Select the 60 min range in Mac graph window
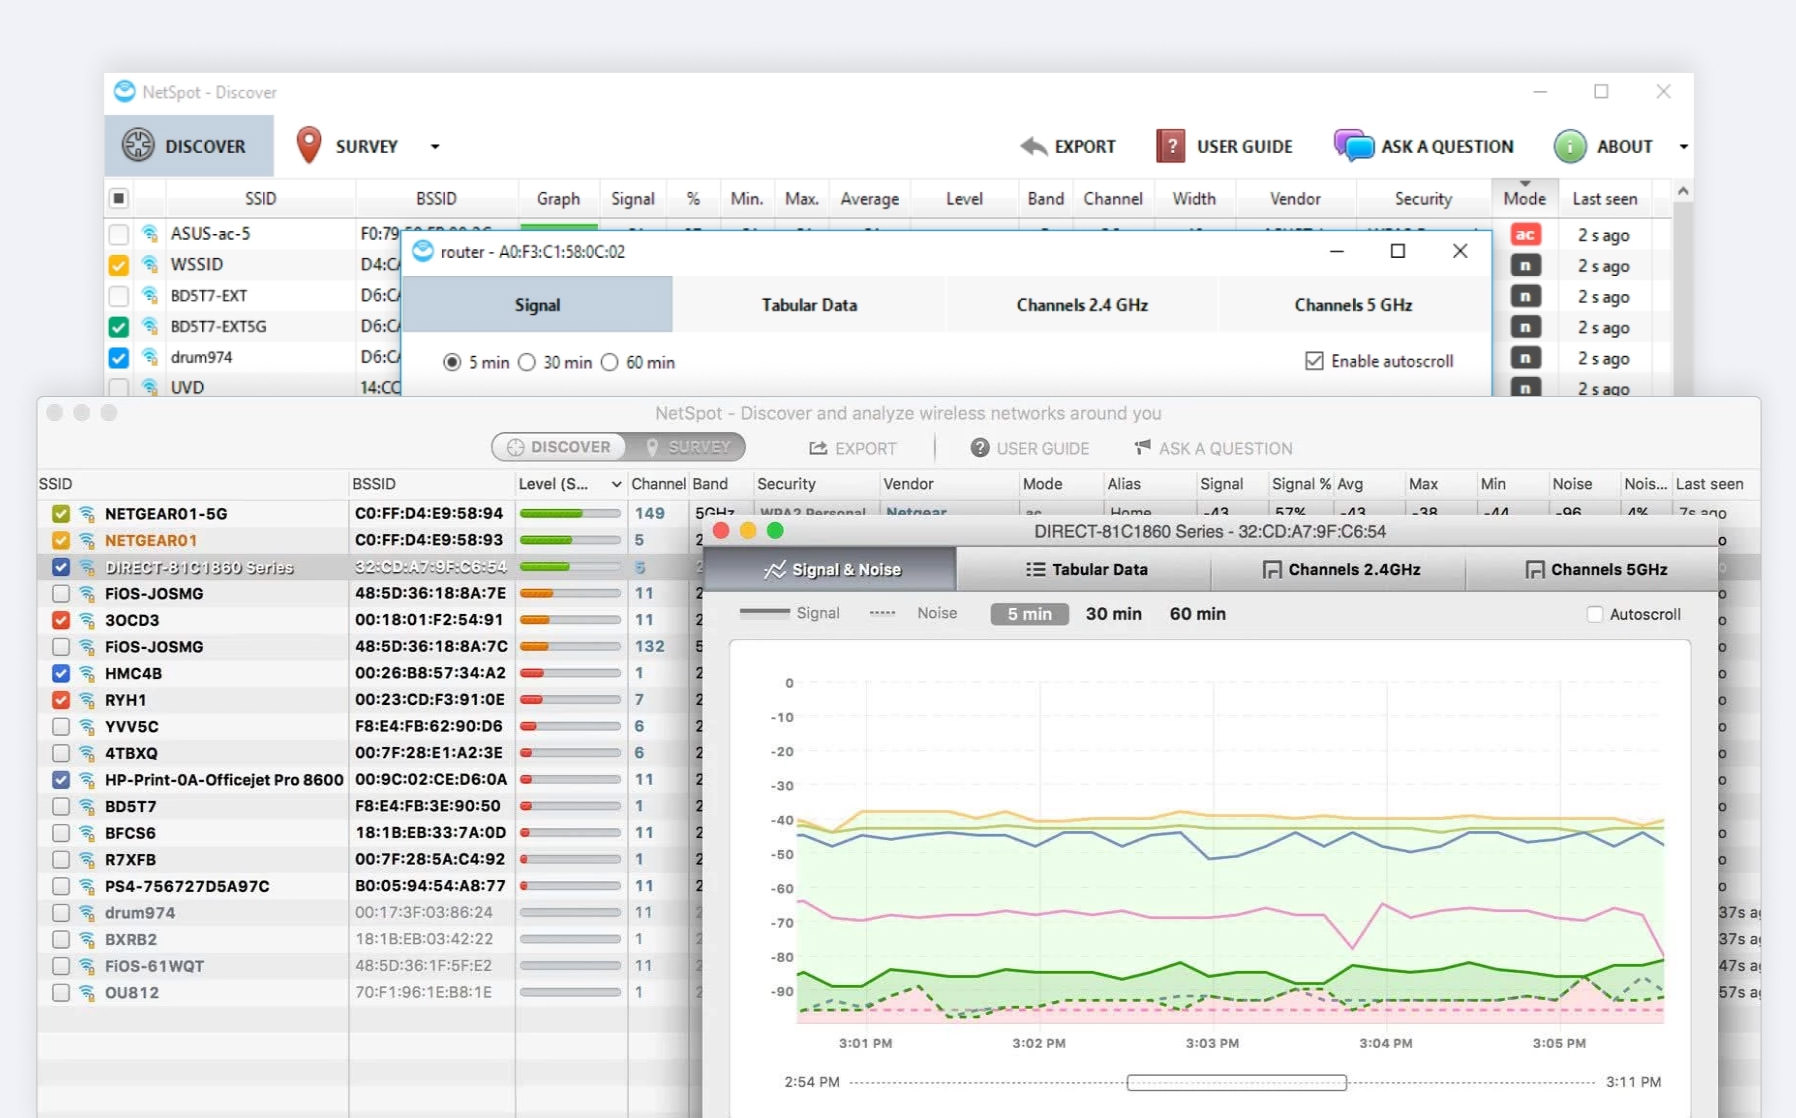The width and height of the screenshot is (1796, 1118). point(1197,614)
